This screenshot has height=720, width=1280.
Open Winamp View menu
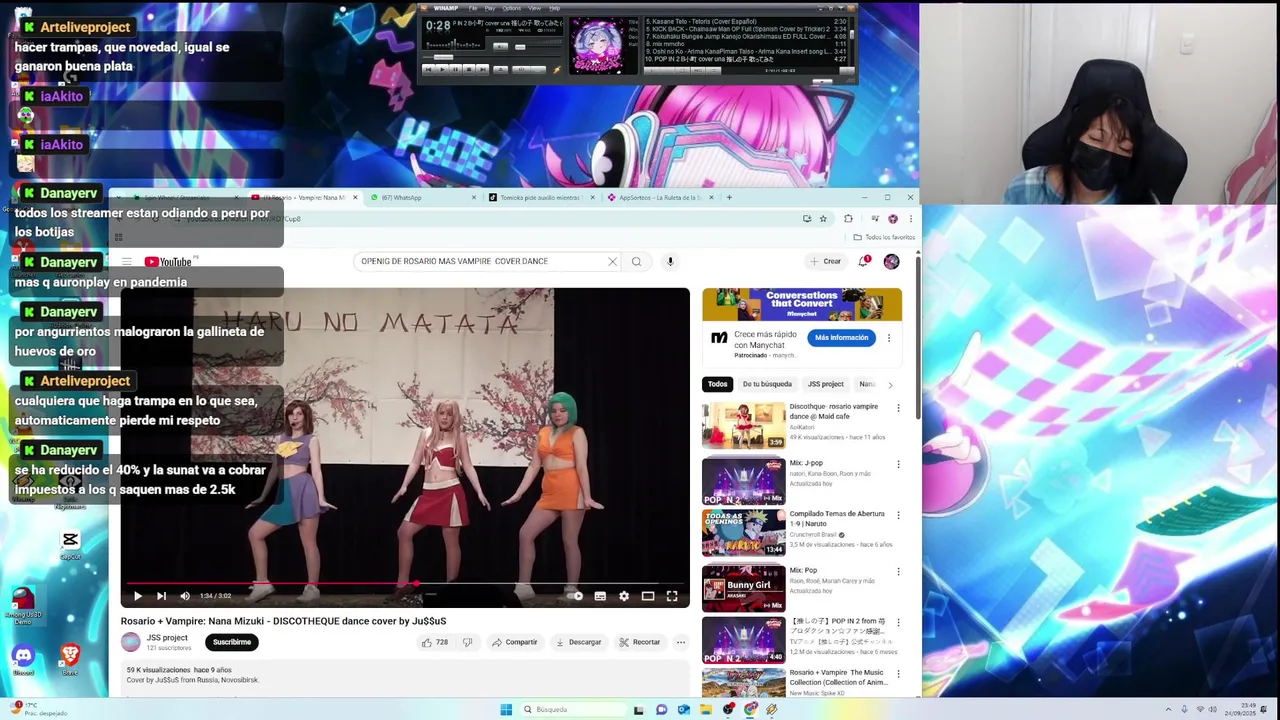[x=535, y=8]
